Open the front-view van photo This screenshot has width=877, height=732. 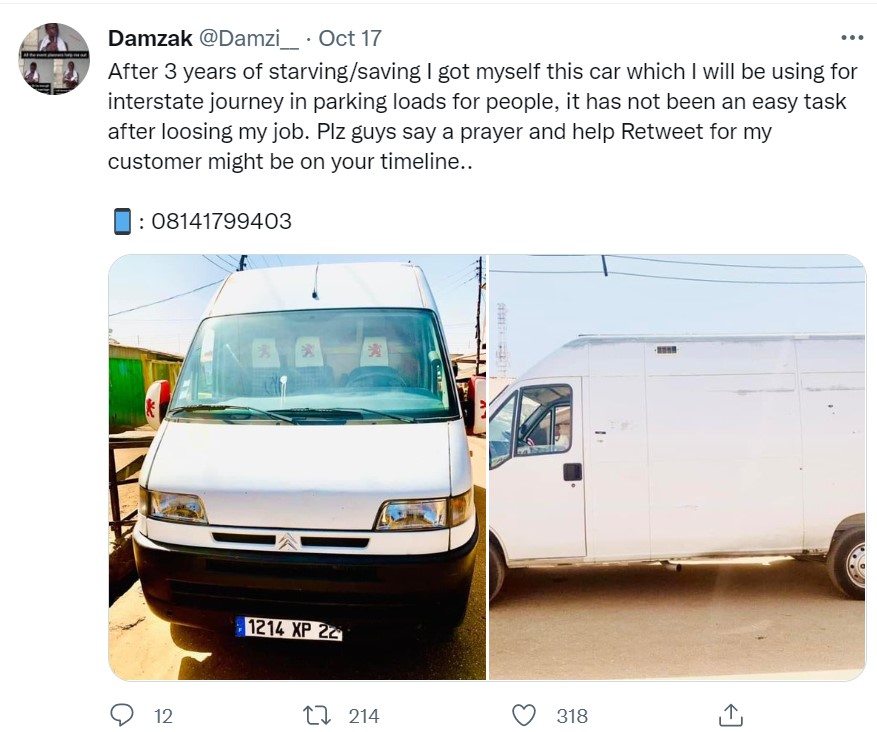tap(297, 467)
